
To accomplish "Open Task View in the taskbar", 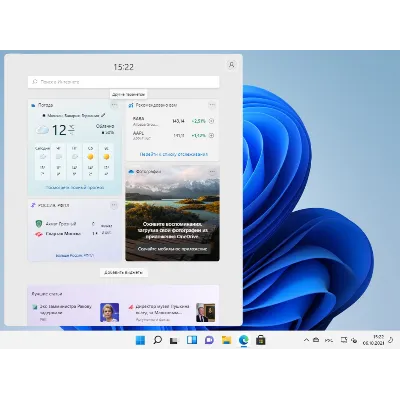I will click(x=174, y=340).
